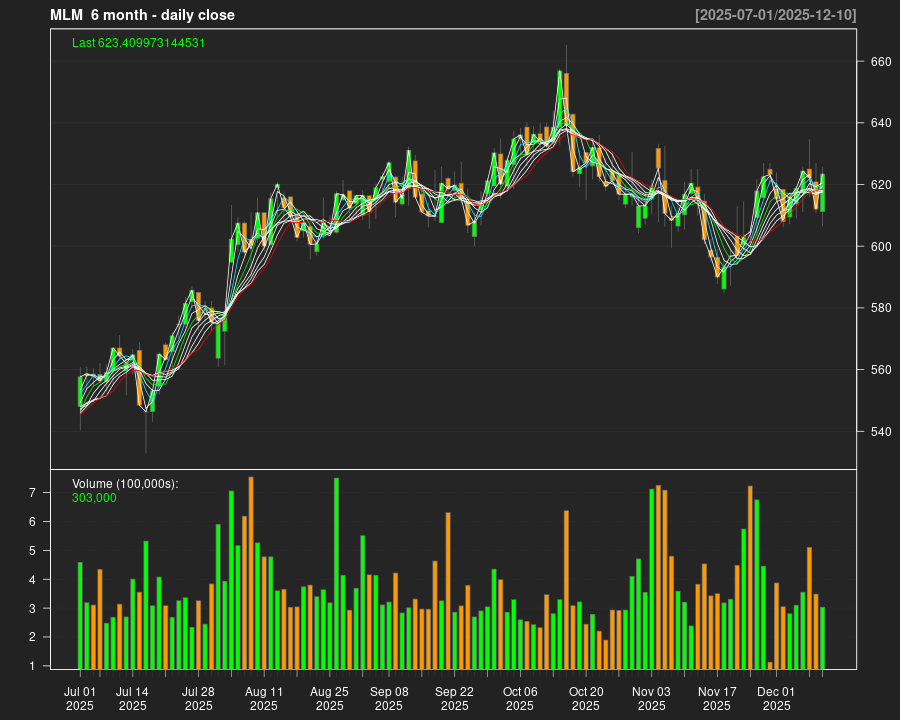Click the "Sep 22 2025" date tick label
The width and height of the screenshot is (900, 720).
454,698
